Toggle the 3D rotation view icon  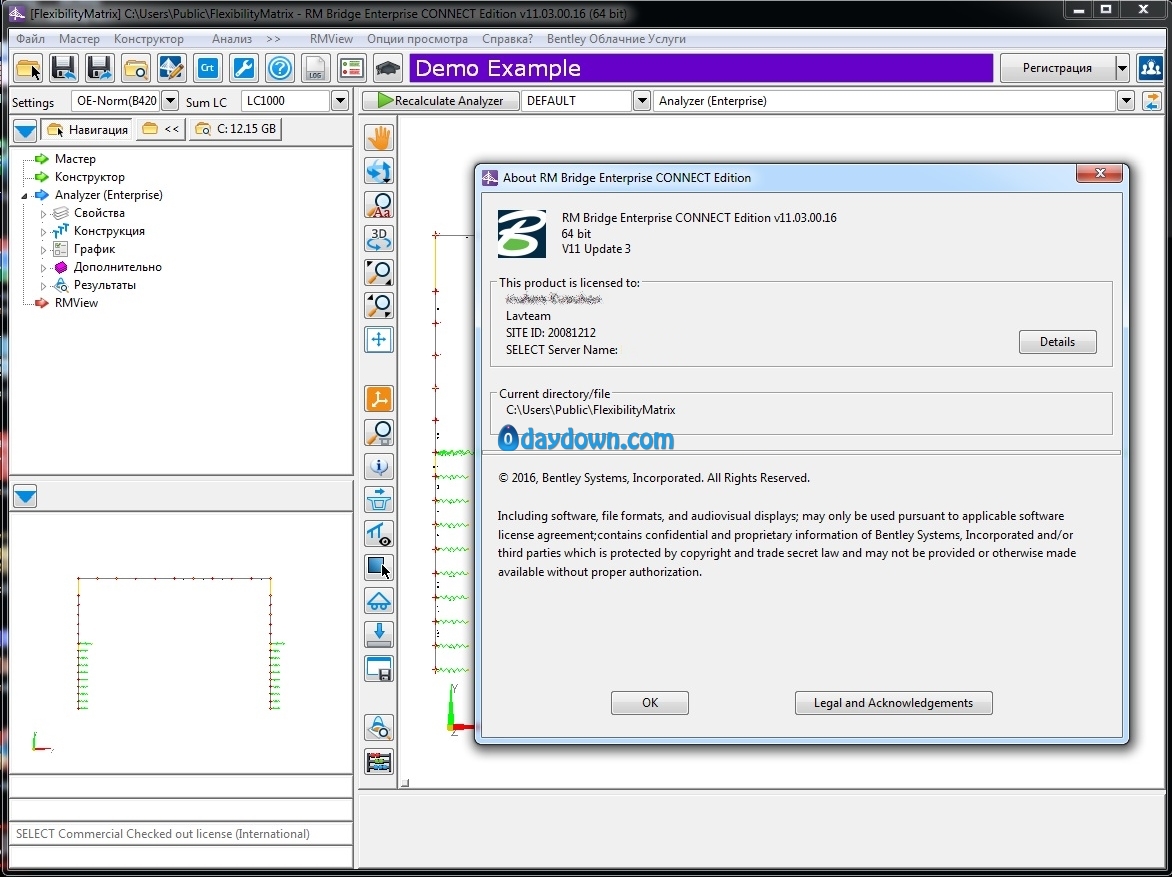[379, 239]
